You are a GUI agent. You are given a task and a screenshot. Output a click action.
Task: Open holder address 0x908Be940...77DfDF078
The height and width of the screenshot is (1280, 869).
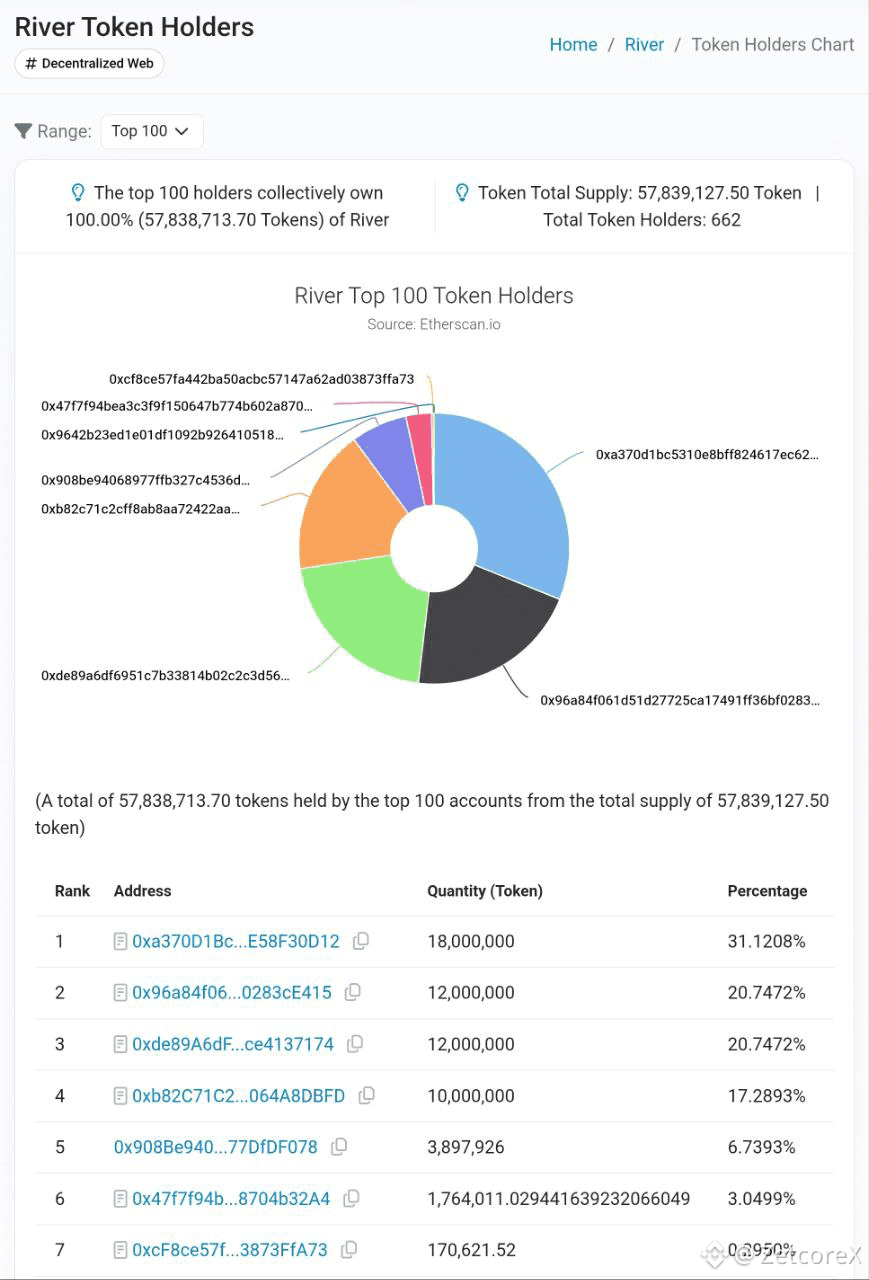click(215, 1147)
